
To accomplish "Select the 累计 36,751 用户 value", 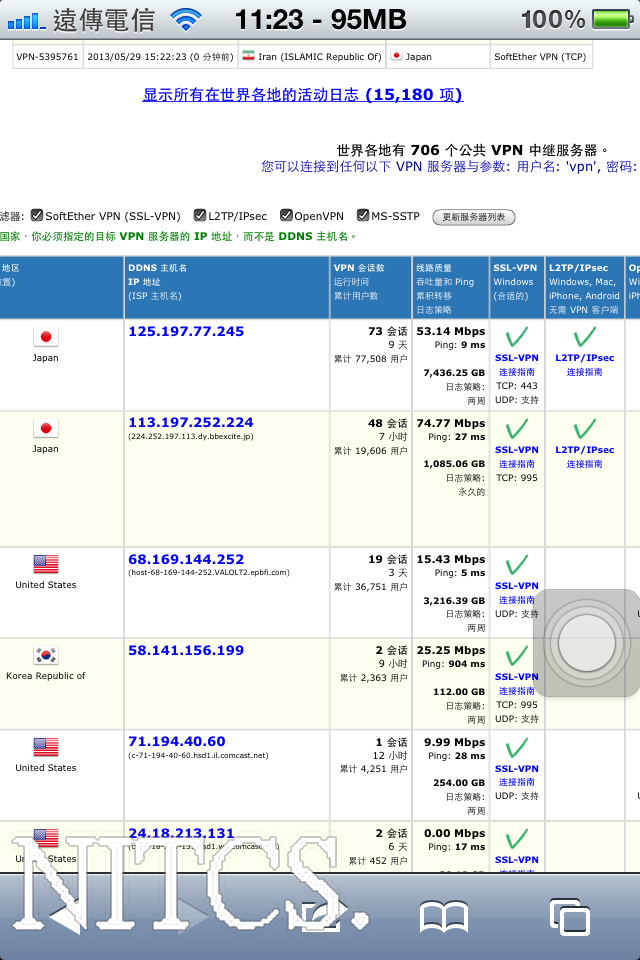I will tap(371, 587).
